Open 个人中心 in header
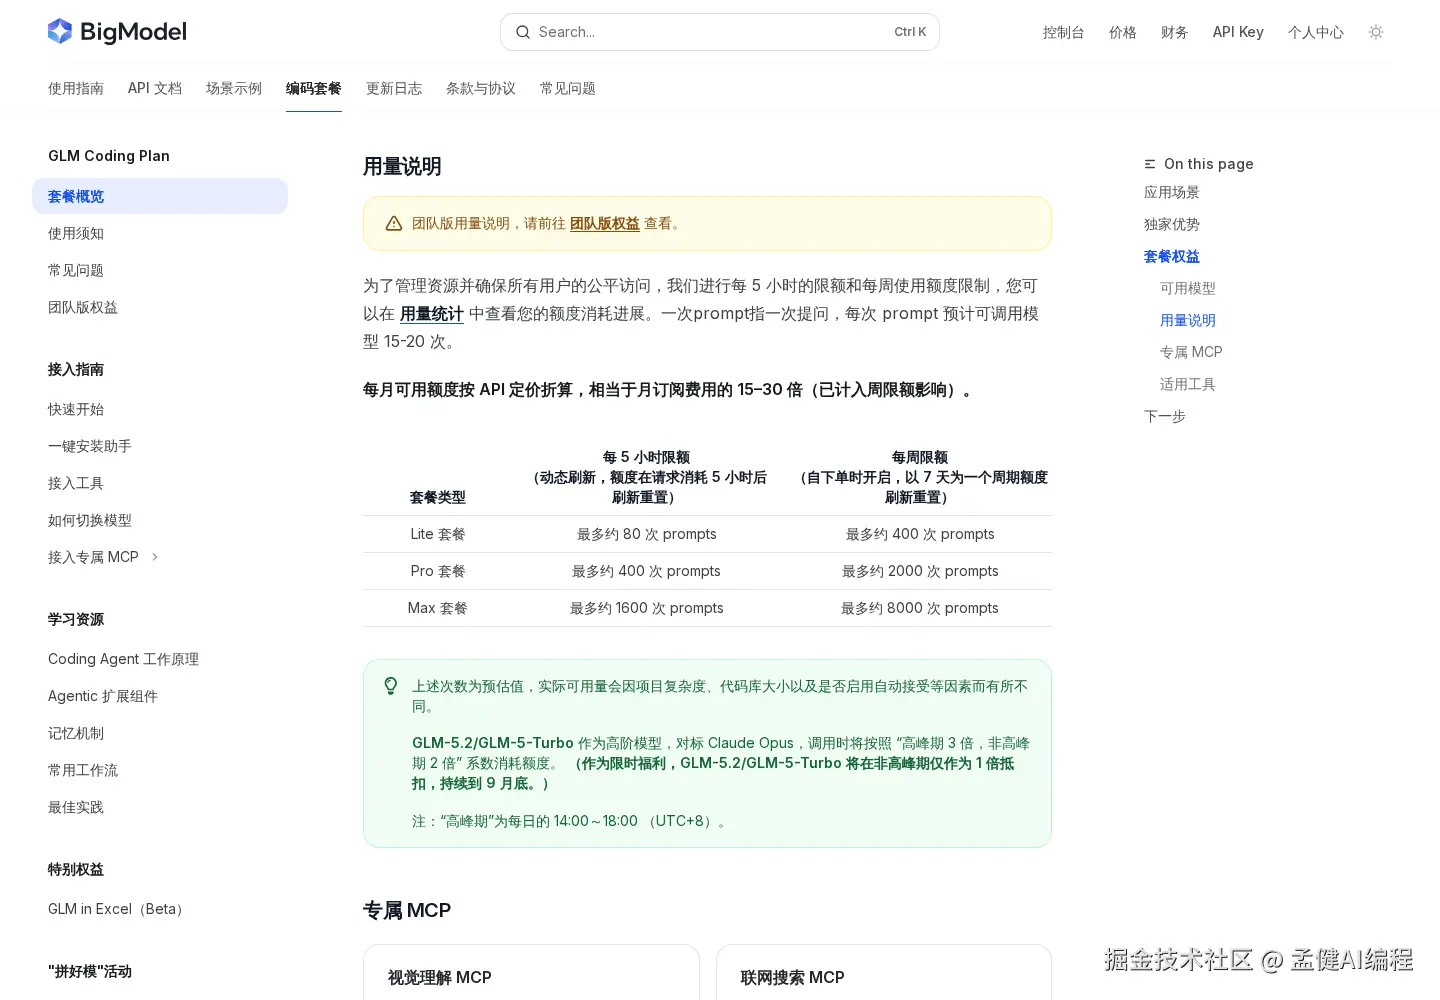 point(1316,32)
